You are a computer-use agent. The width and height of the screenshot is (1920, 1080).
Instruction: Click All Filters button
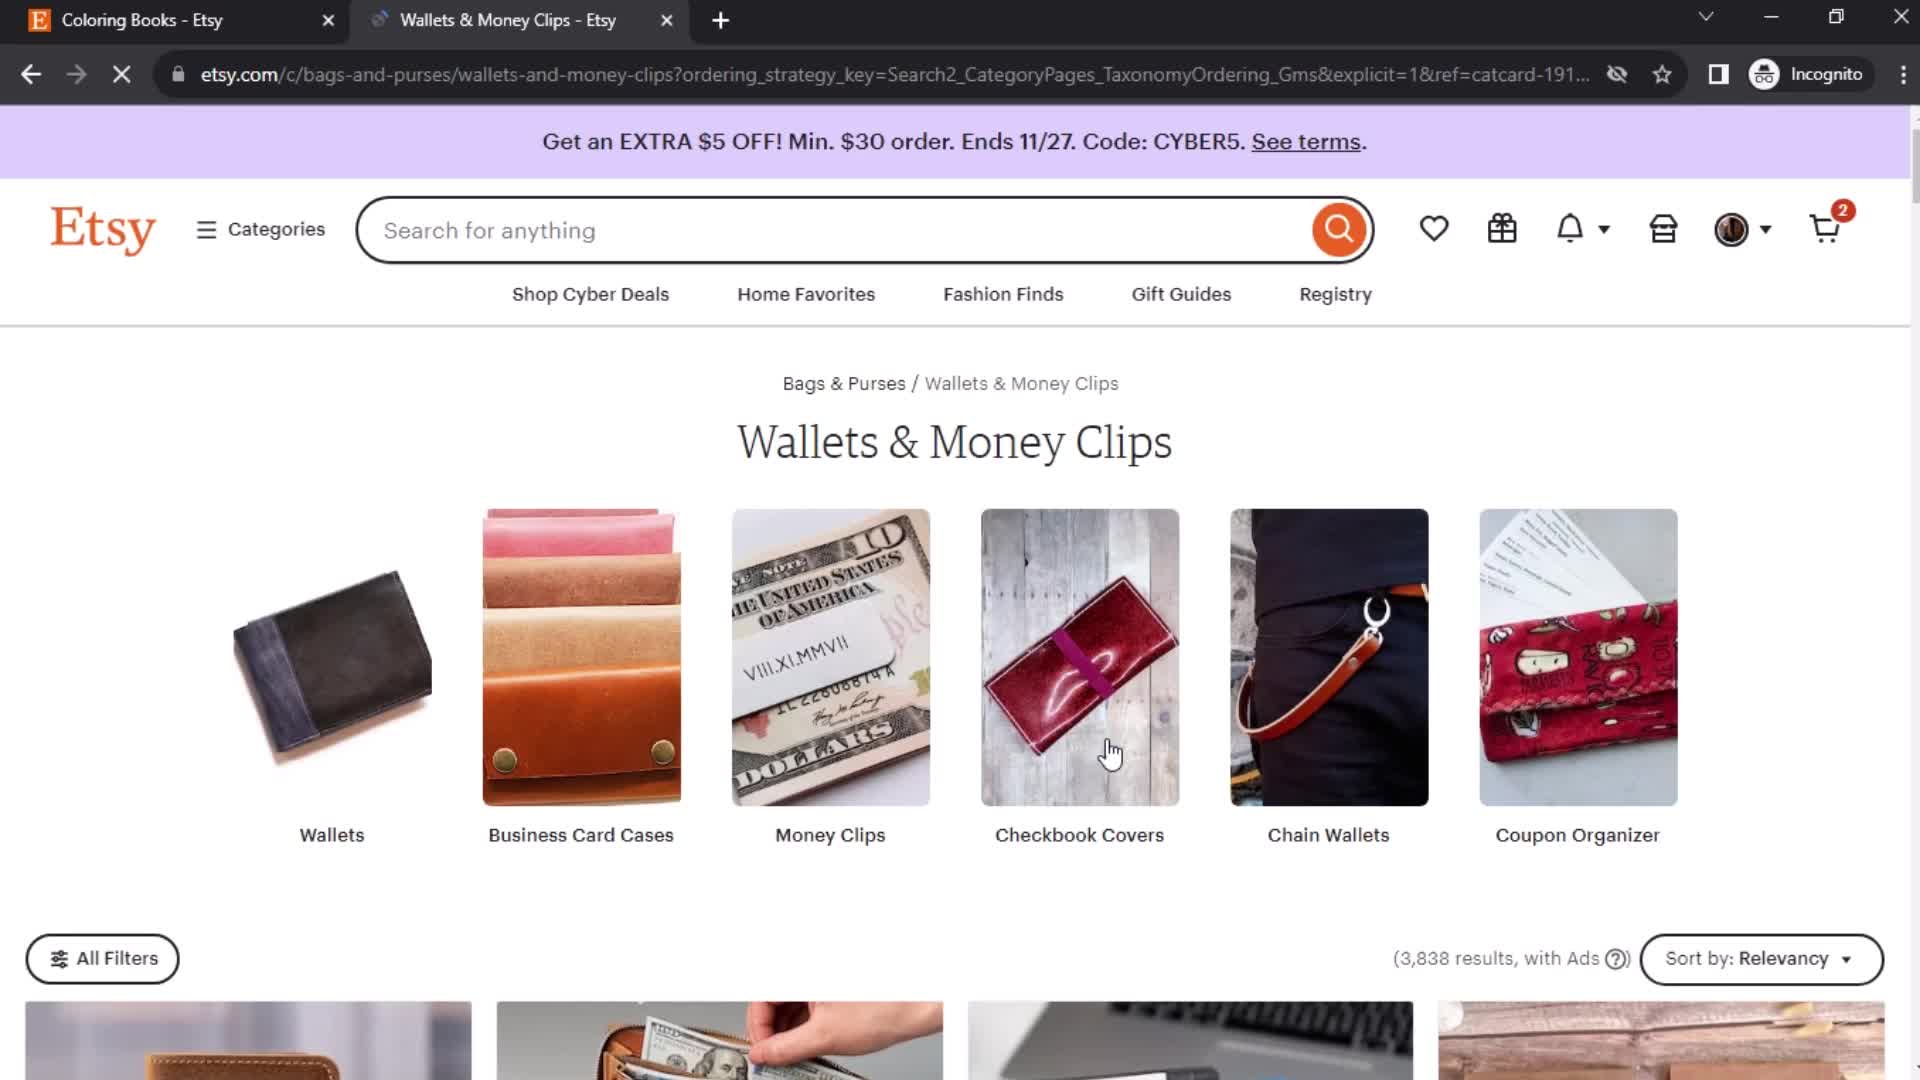(104, 959)
